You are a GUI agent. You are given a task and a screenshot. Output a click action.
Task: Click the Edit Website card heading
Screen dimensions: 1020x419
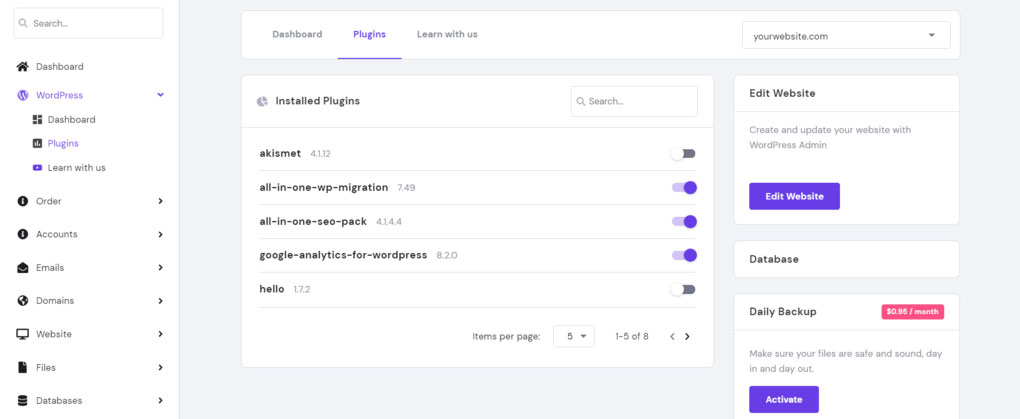782,93
